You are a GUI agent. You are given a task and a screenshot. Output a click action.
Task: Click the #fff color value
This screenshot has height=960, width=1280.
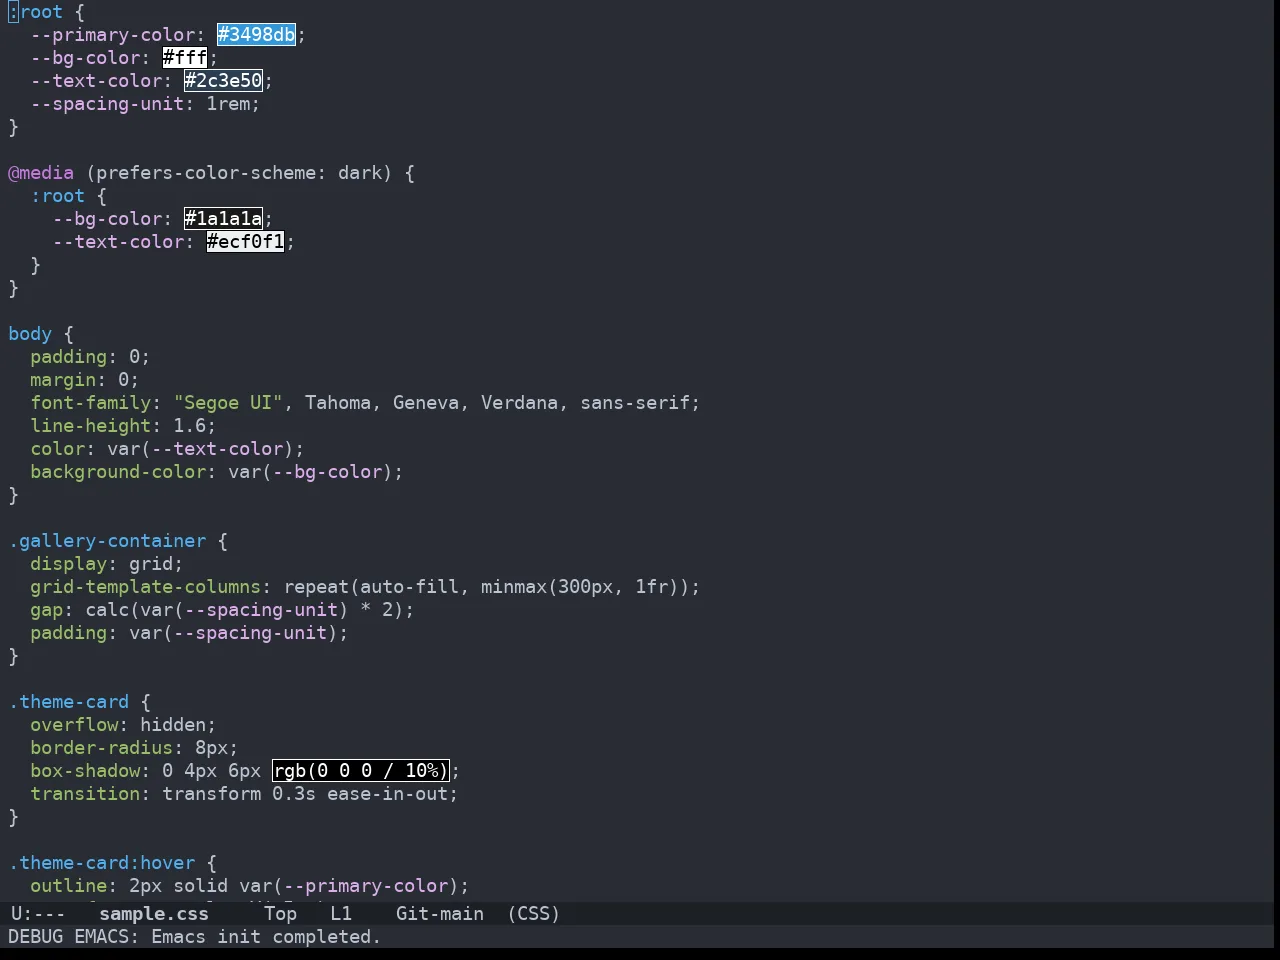click(x=185, y=58)
